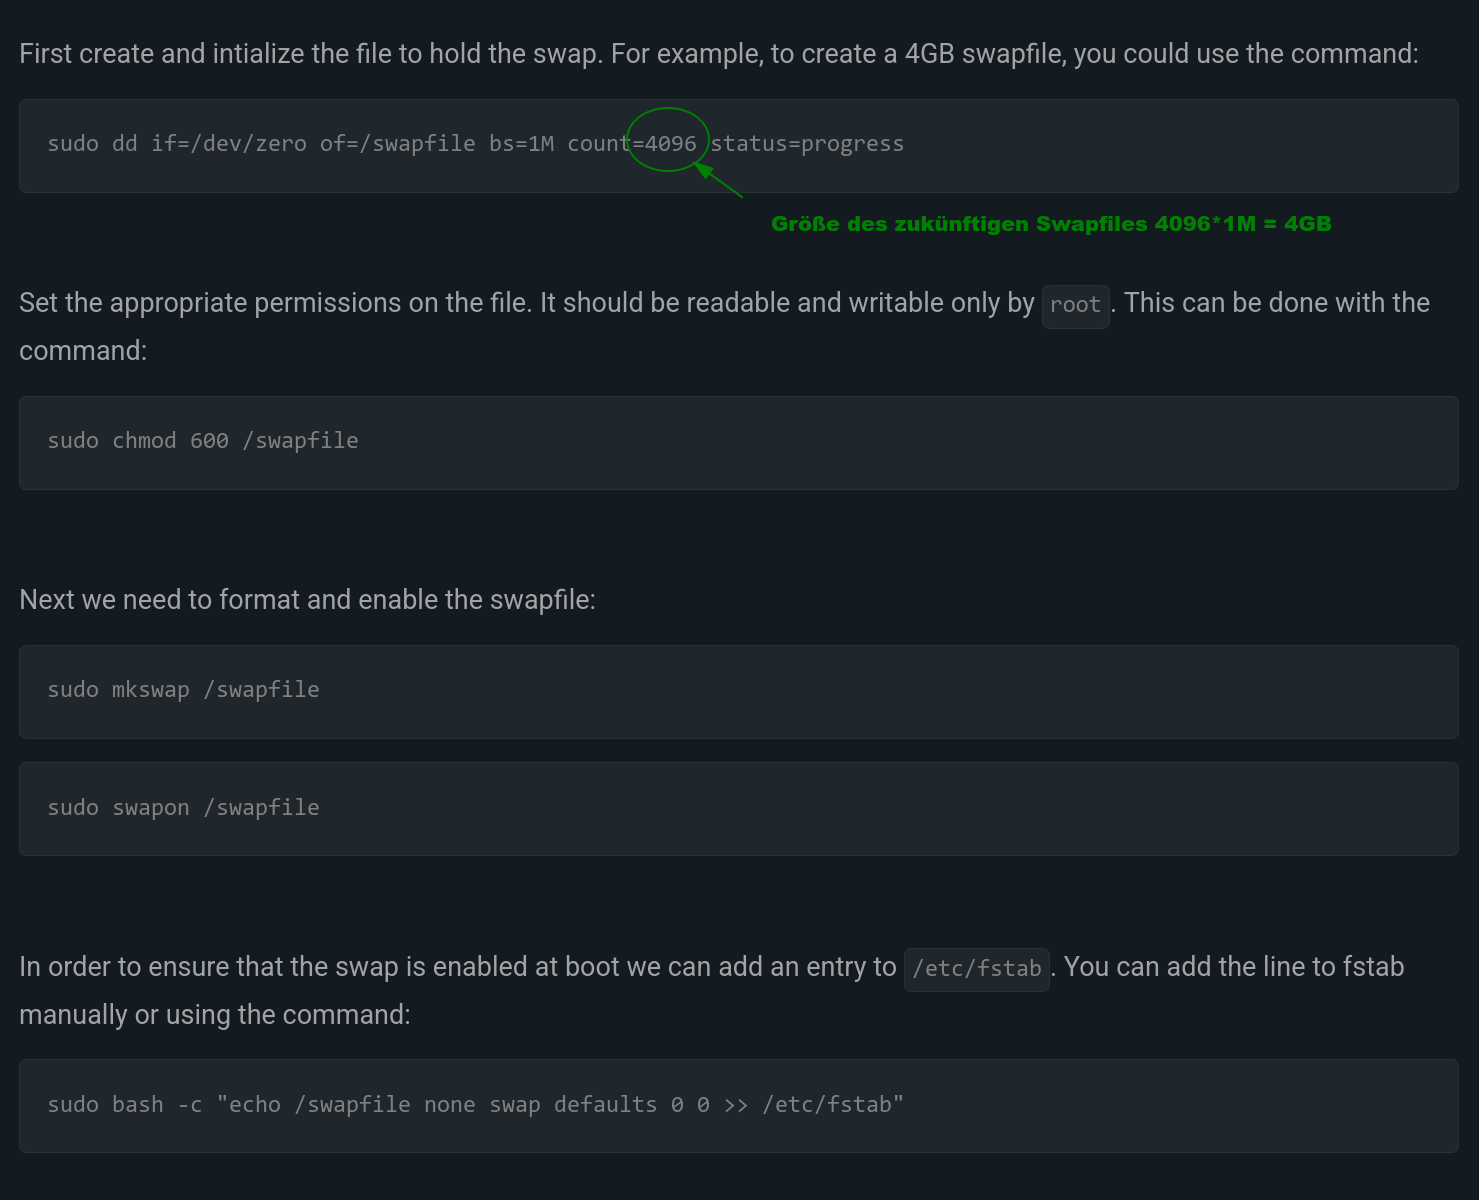Click the inline "root" code label
Viewport: 1479px width, 1200px height.
click(1075, 305)
